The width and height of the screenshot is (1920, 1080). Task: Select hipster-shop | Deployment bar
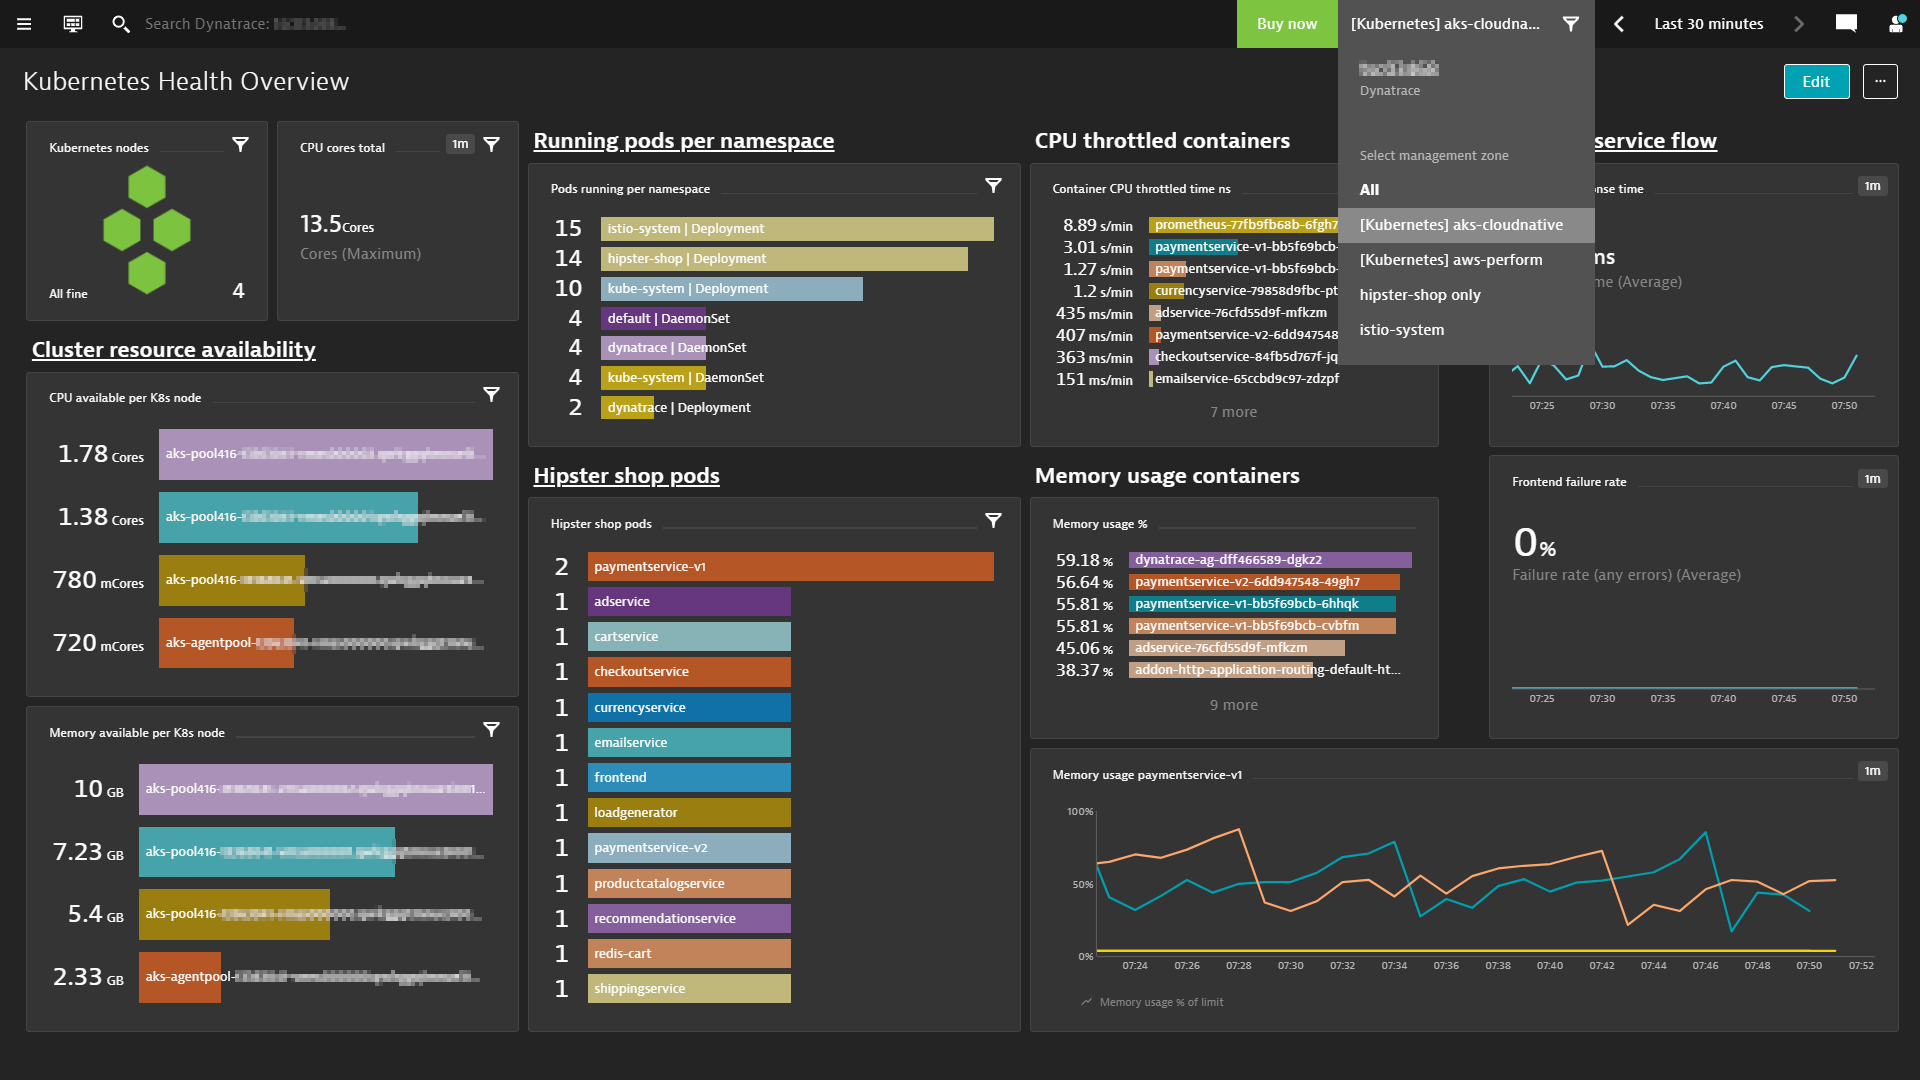784,259
